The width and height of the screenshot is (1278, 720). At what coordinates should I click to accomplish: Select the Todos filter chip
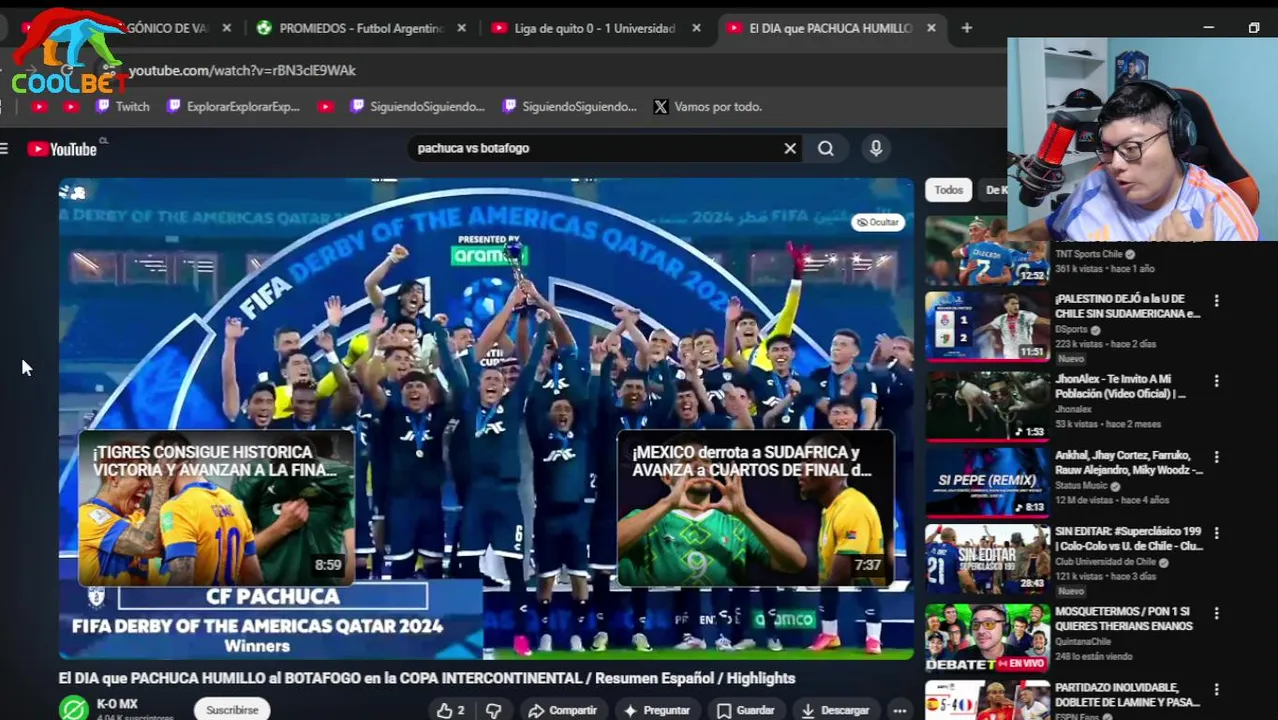click(948, 190)
